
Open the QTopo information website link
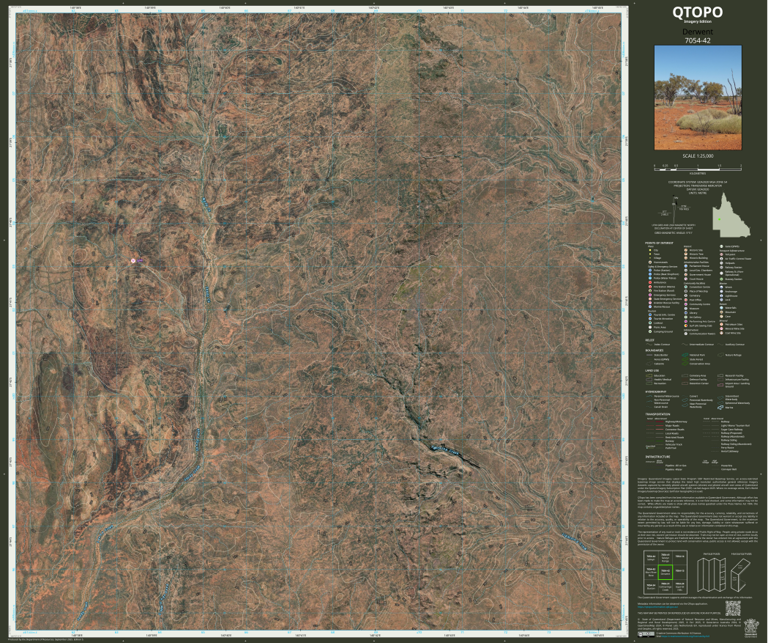(658, 607)
